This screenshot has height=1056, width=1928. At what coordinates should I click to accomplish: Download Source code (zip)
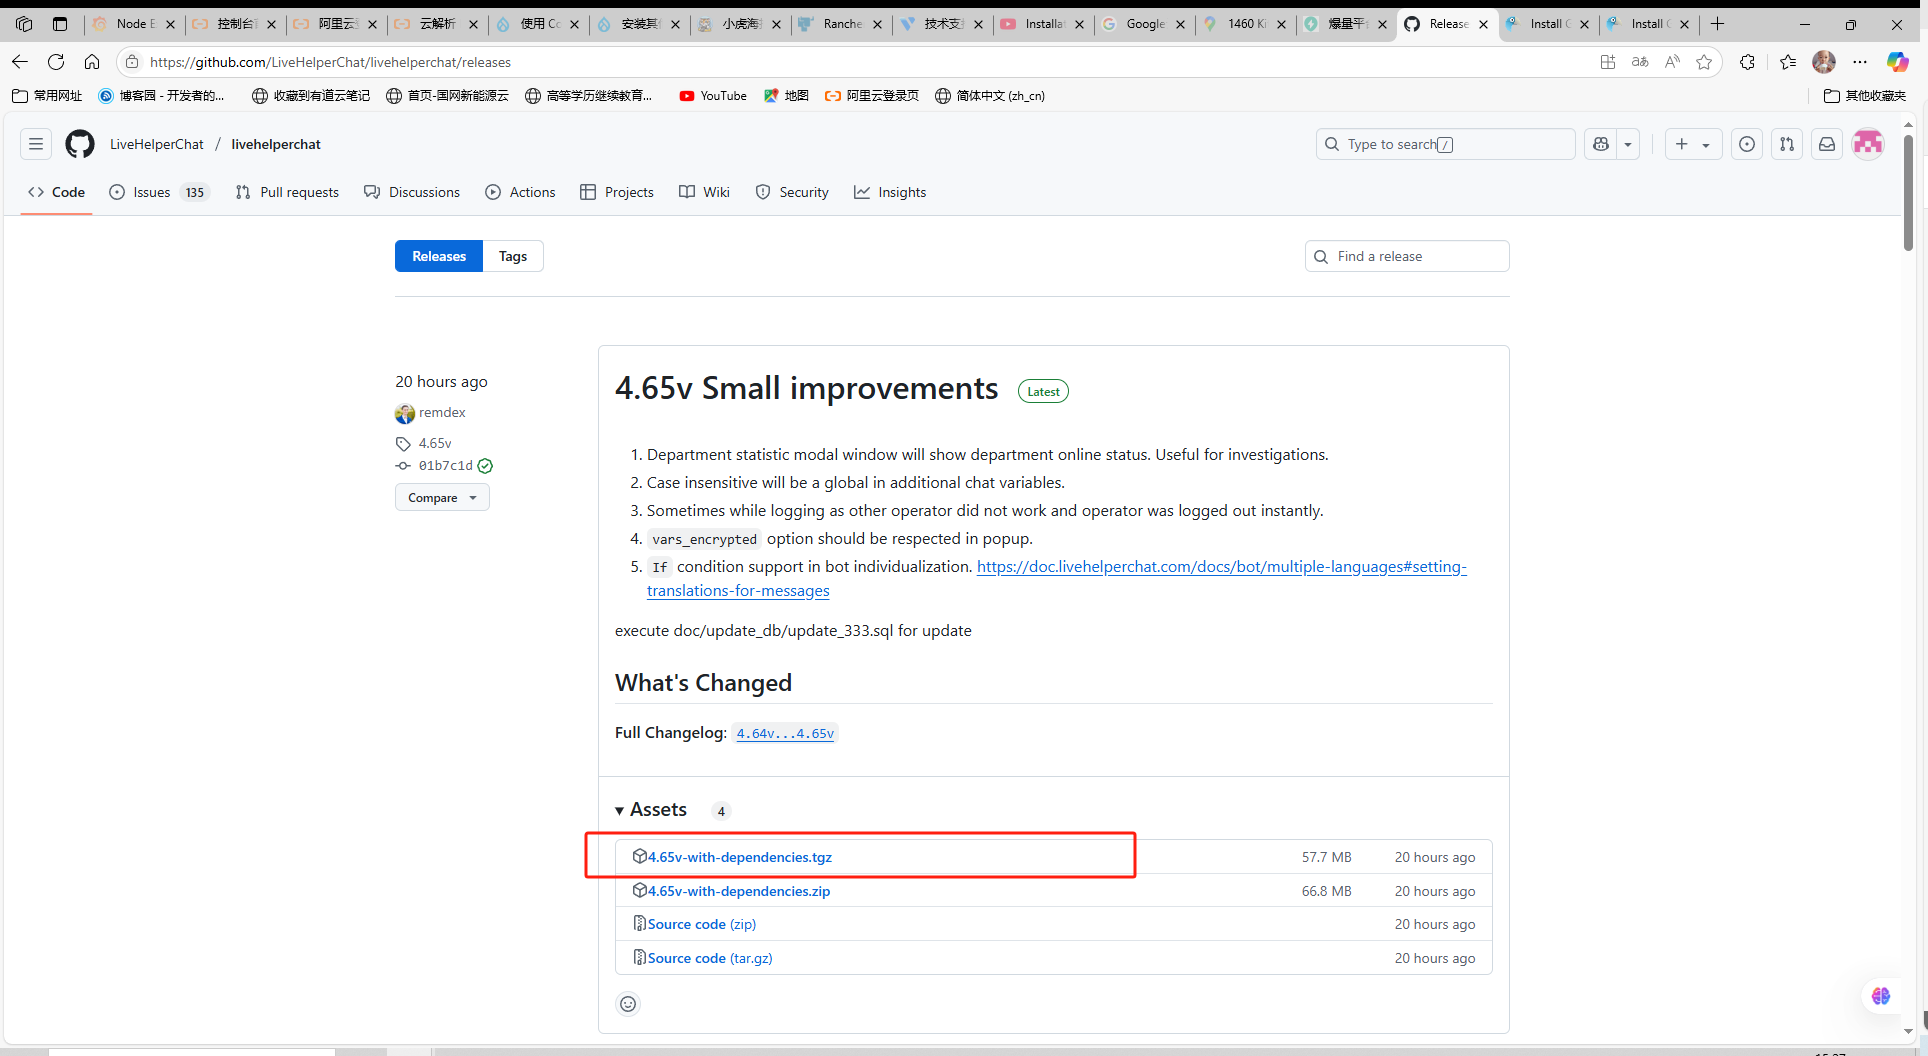(702, 924)
